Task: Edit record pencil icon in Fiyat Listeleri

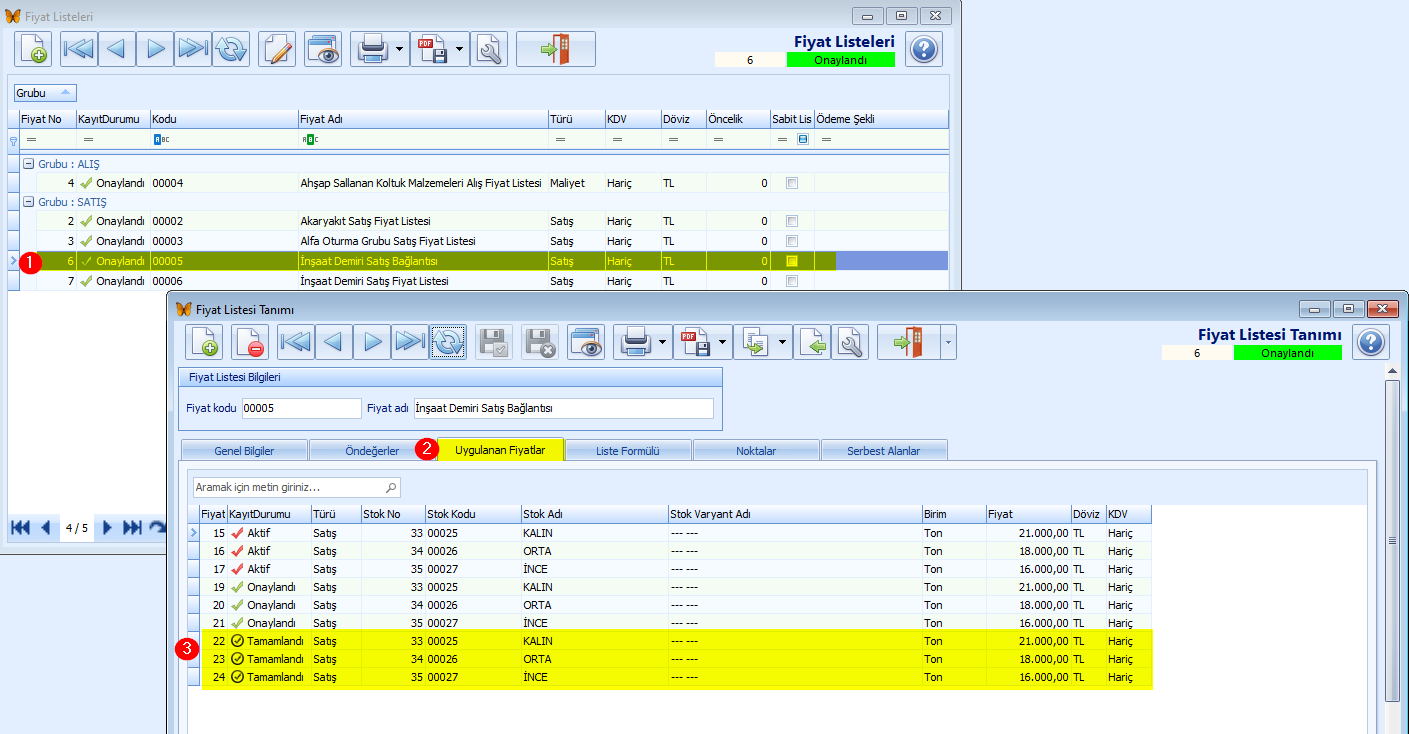Action: 277,49
